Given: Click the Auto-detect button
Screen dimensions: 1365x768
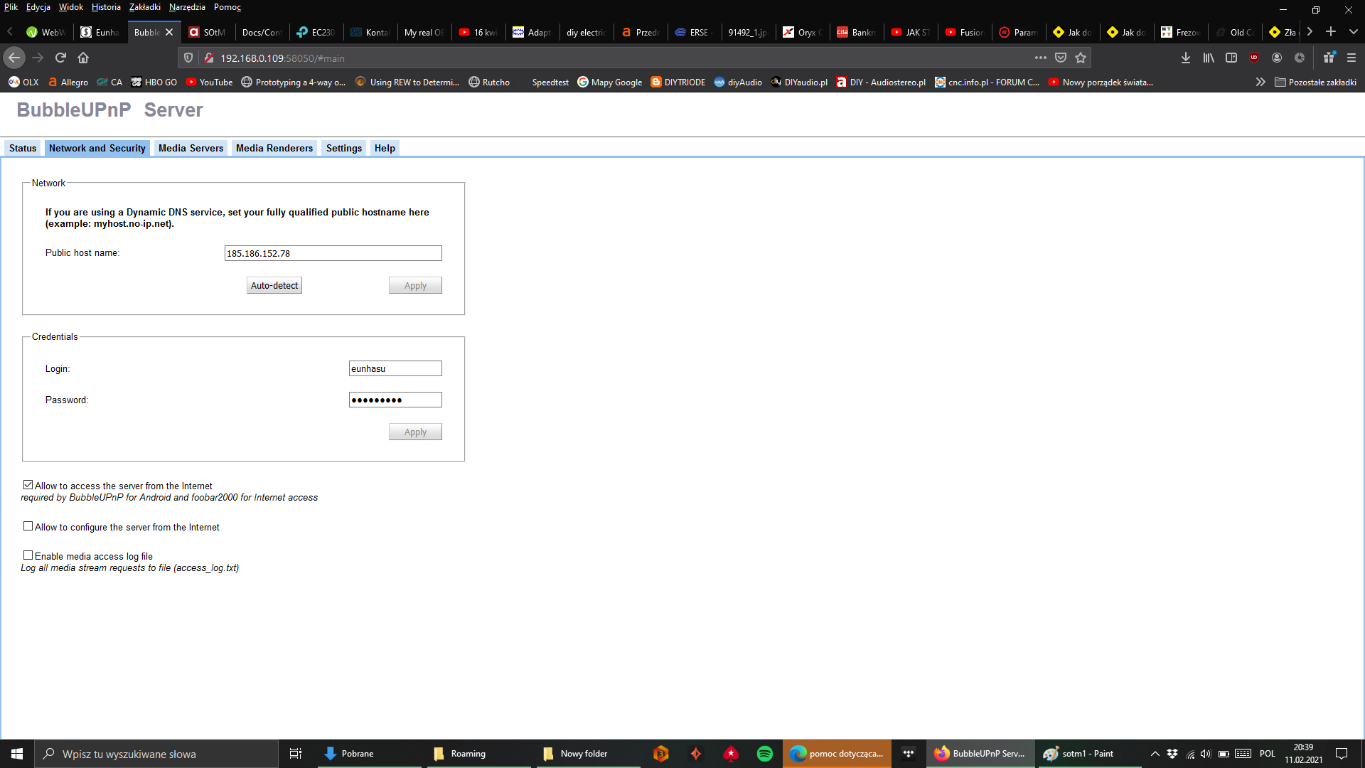Looking at the screenshot, I should click(x=274, y=286).
